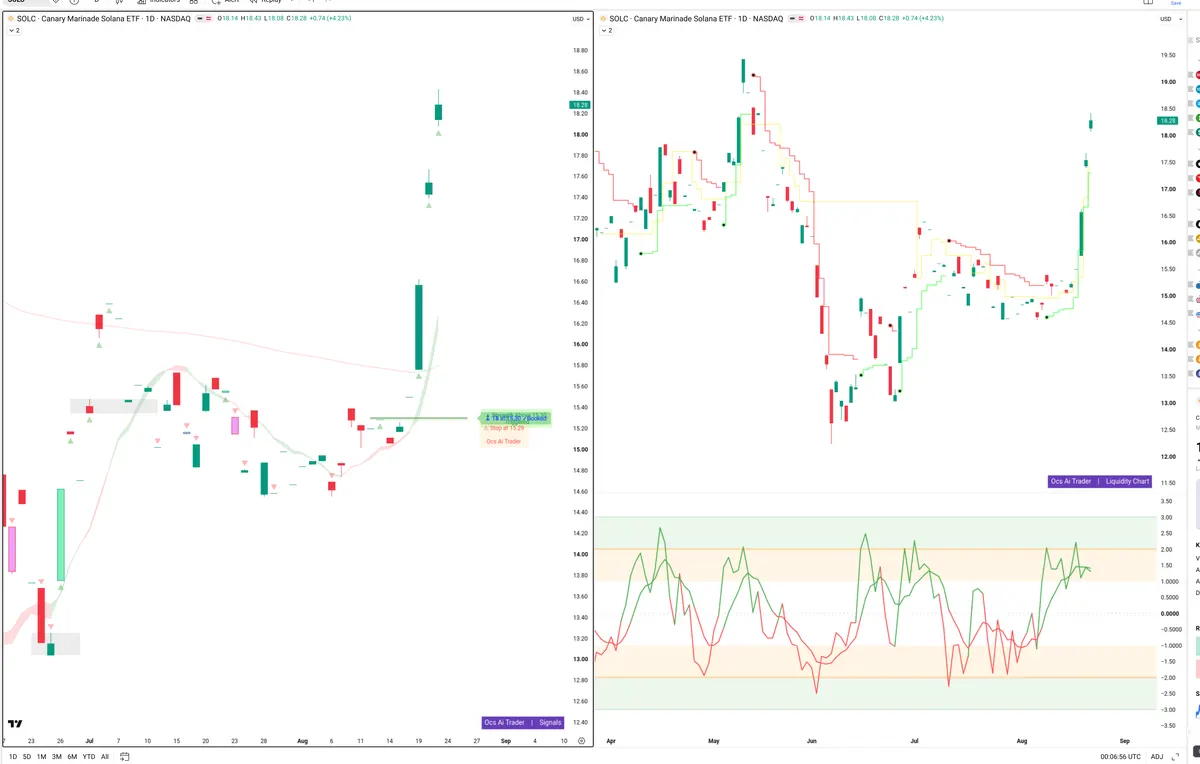Click the Apr label on right time axis
Viewport: 1200px width, 764px height.
[613, 741]
